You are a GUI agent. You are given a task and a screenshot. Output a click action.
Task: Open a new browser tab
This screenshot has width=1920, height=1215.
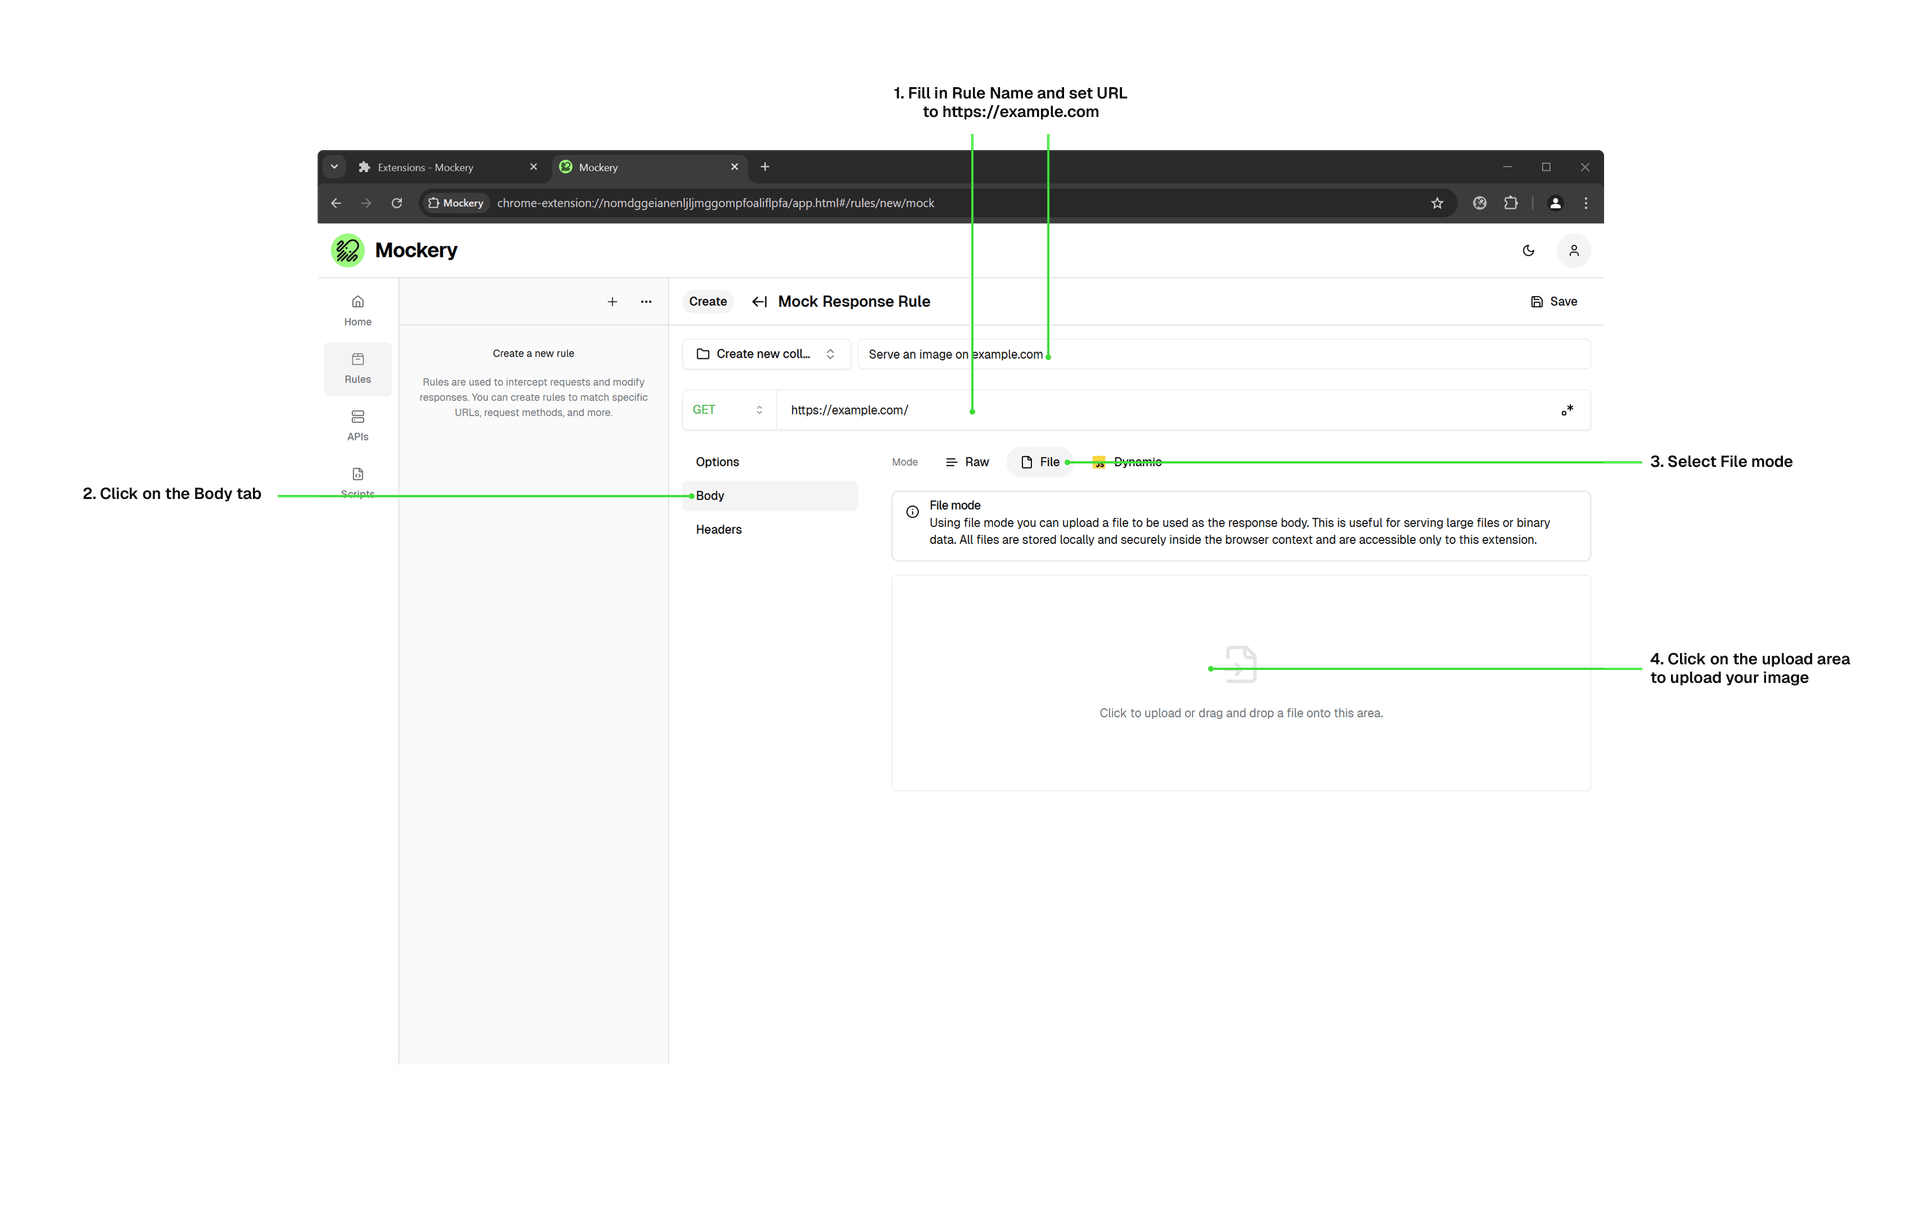765,167
